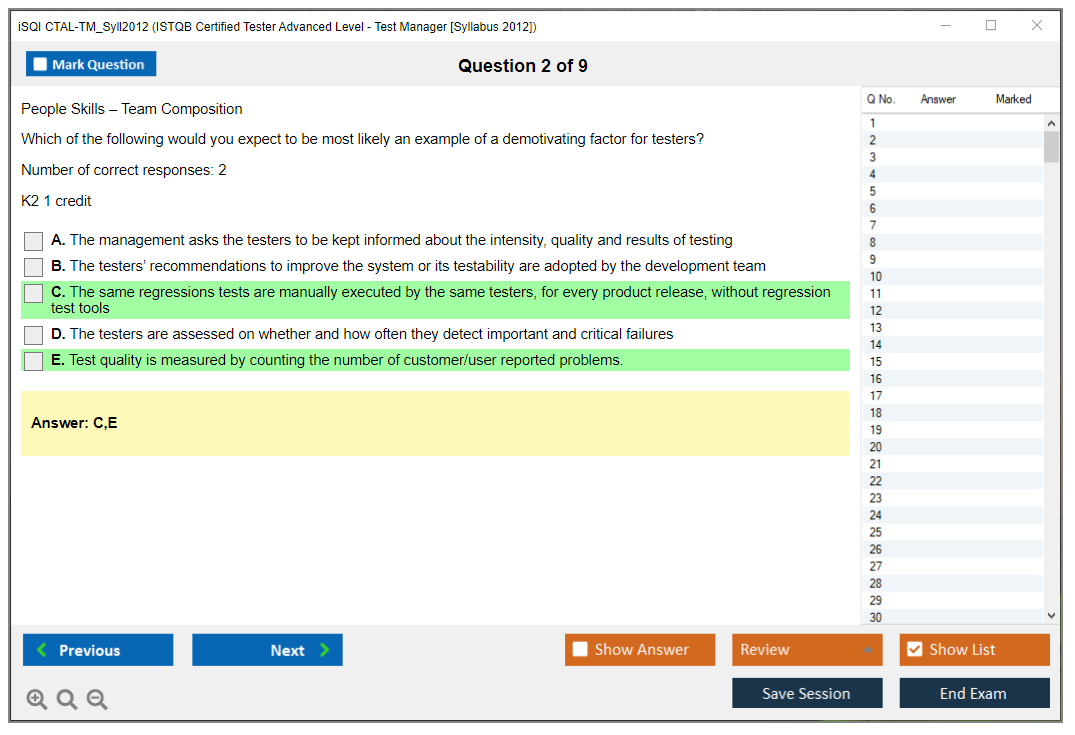Click the zoom out magnifier icon
1075x735 pixels.
click(x=97, y=699)
